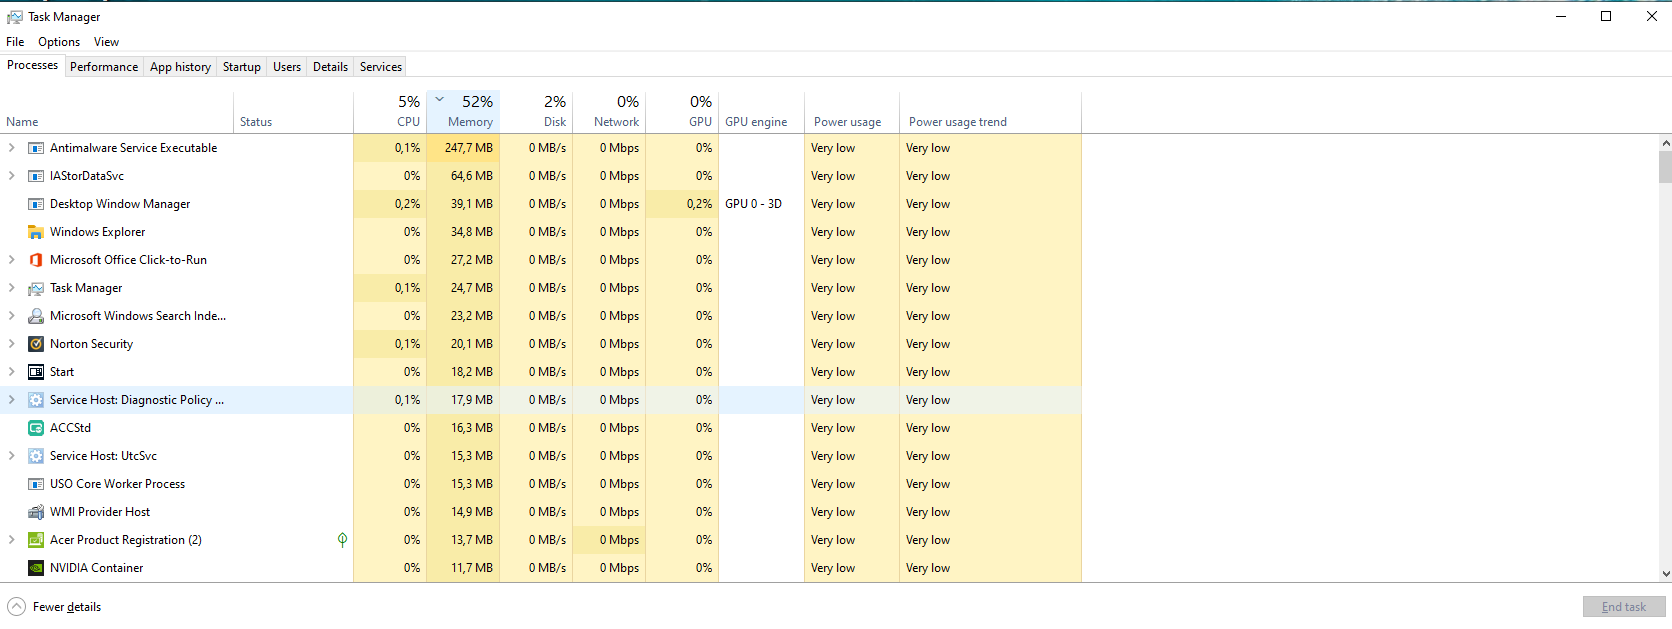This screenshot has height=629, width=1672.
Task: Expand Microsoft Office Click-to-Run group
Action: 11,260
